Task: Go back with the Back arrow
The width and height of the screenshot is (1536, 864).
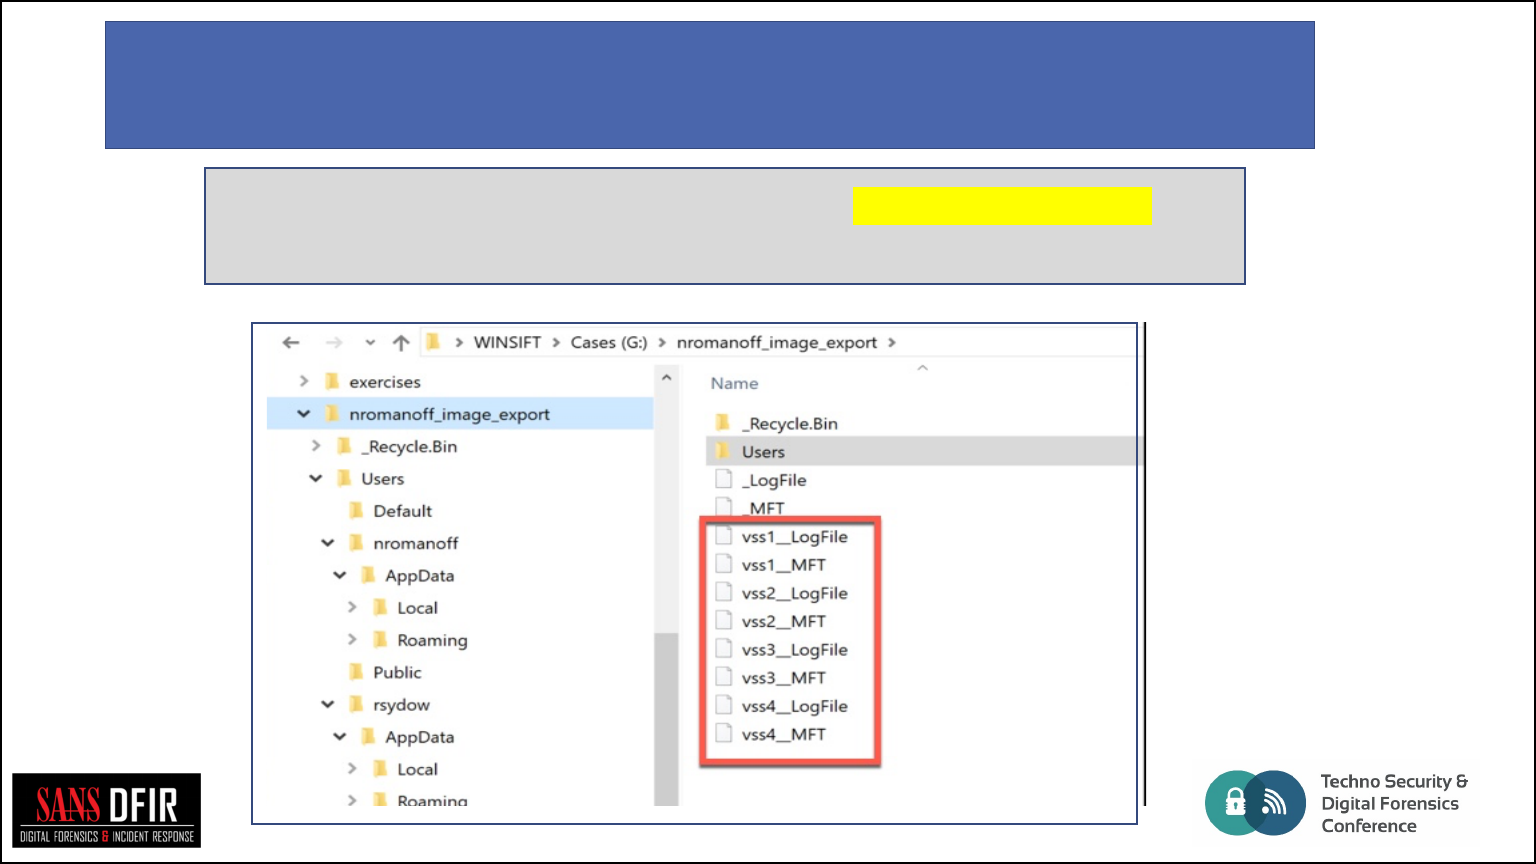Action: (x=291, y=342)
